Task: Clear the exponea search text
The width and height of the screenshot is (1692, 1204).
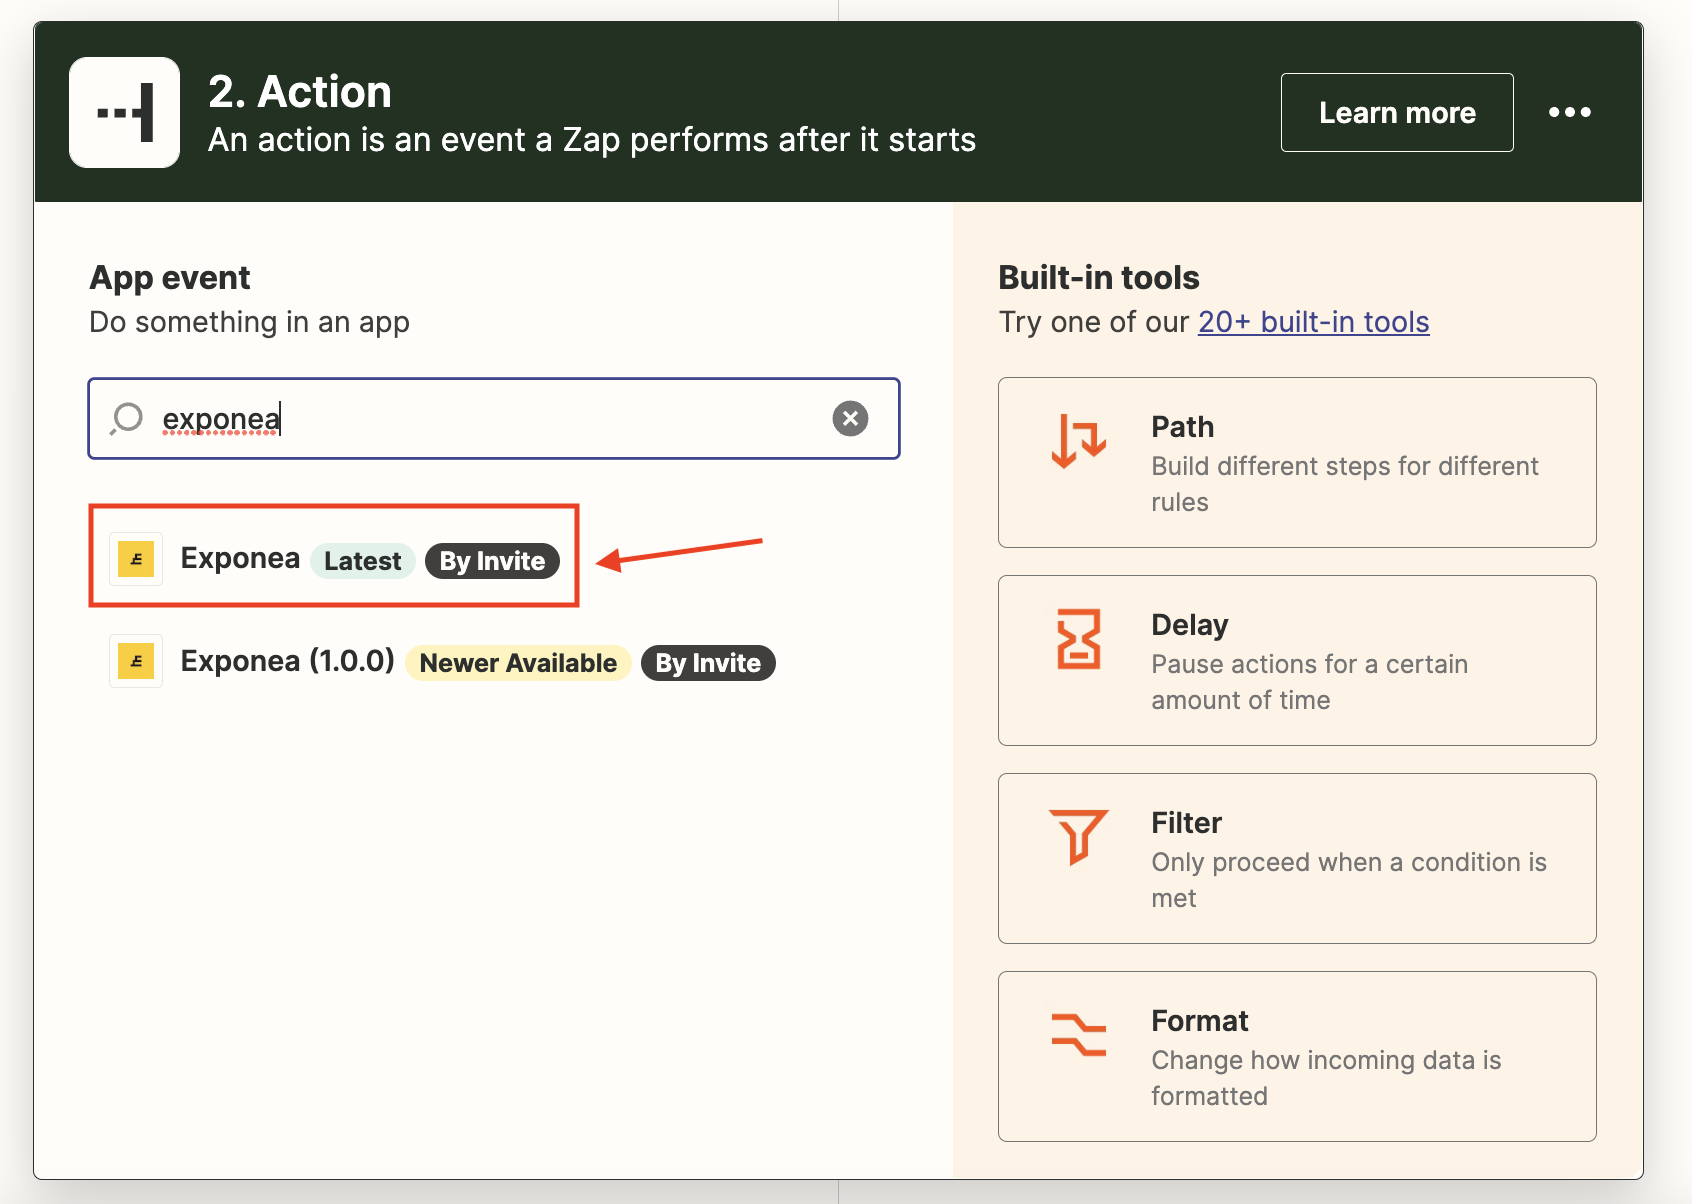Action: click(850, 418)
